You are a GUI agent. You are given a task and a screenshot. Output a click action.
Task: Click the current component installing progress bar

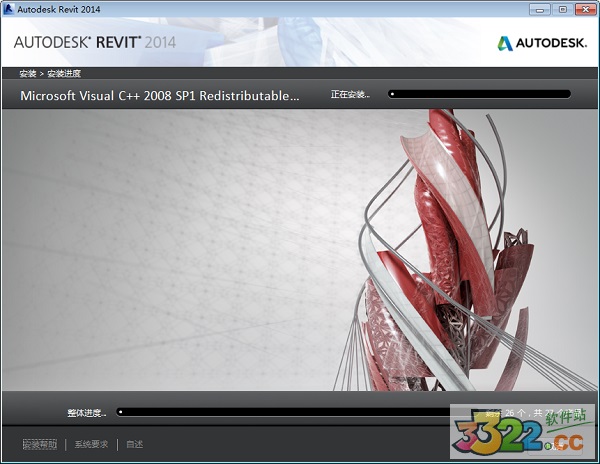click(479, 94)
